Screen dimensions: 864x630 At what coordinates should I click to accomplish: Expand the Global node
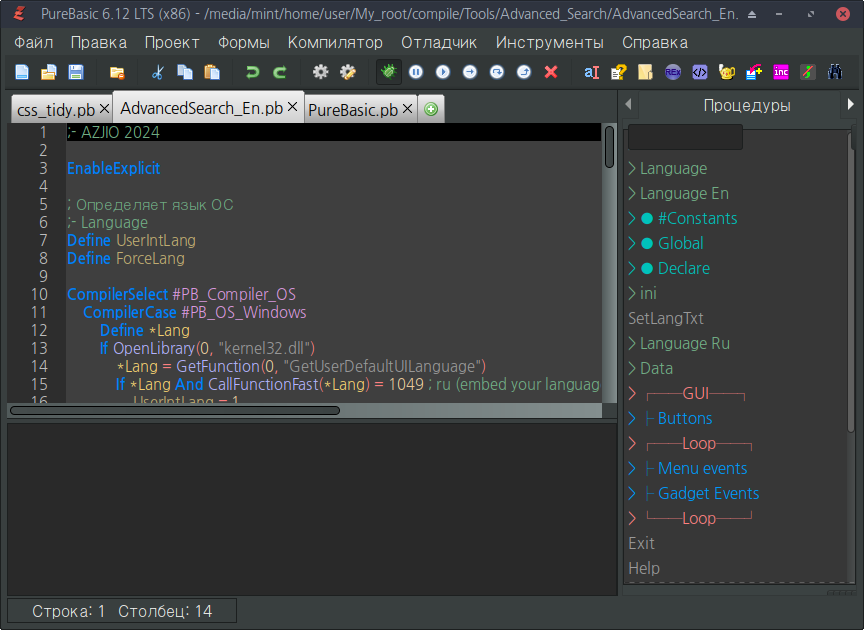[x=632, y=243]
